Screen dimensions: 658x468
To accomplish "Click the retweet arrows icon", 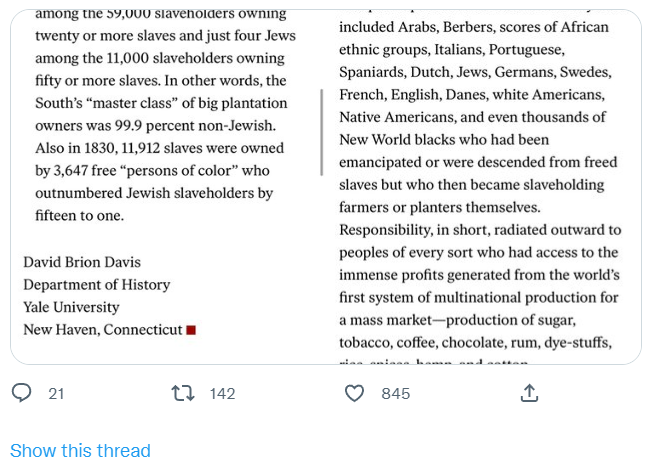I will pos(183,393).
